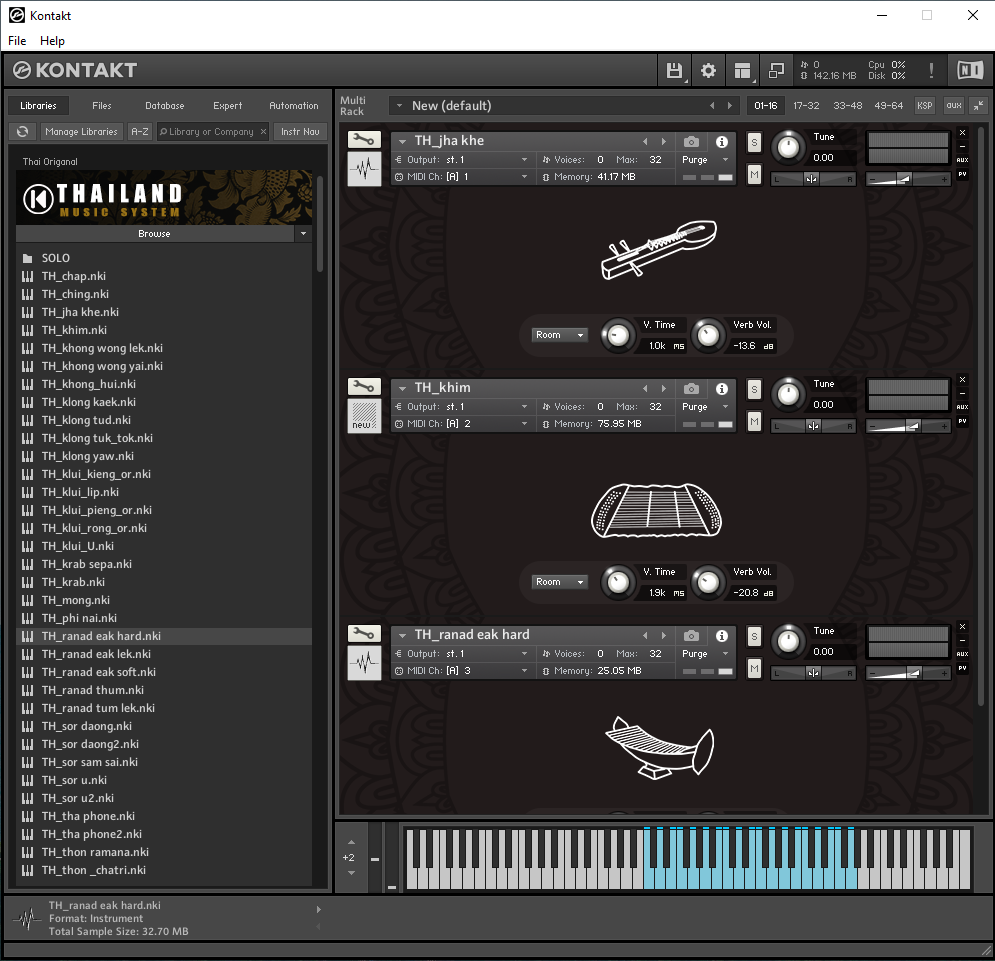The width and height of the screenshot is (995, 961).
Task: Click the rack minimize arrows icon
Action: 979,106
